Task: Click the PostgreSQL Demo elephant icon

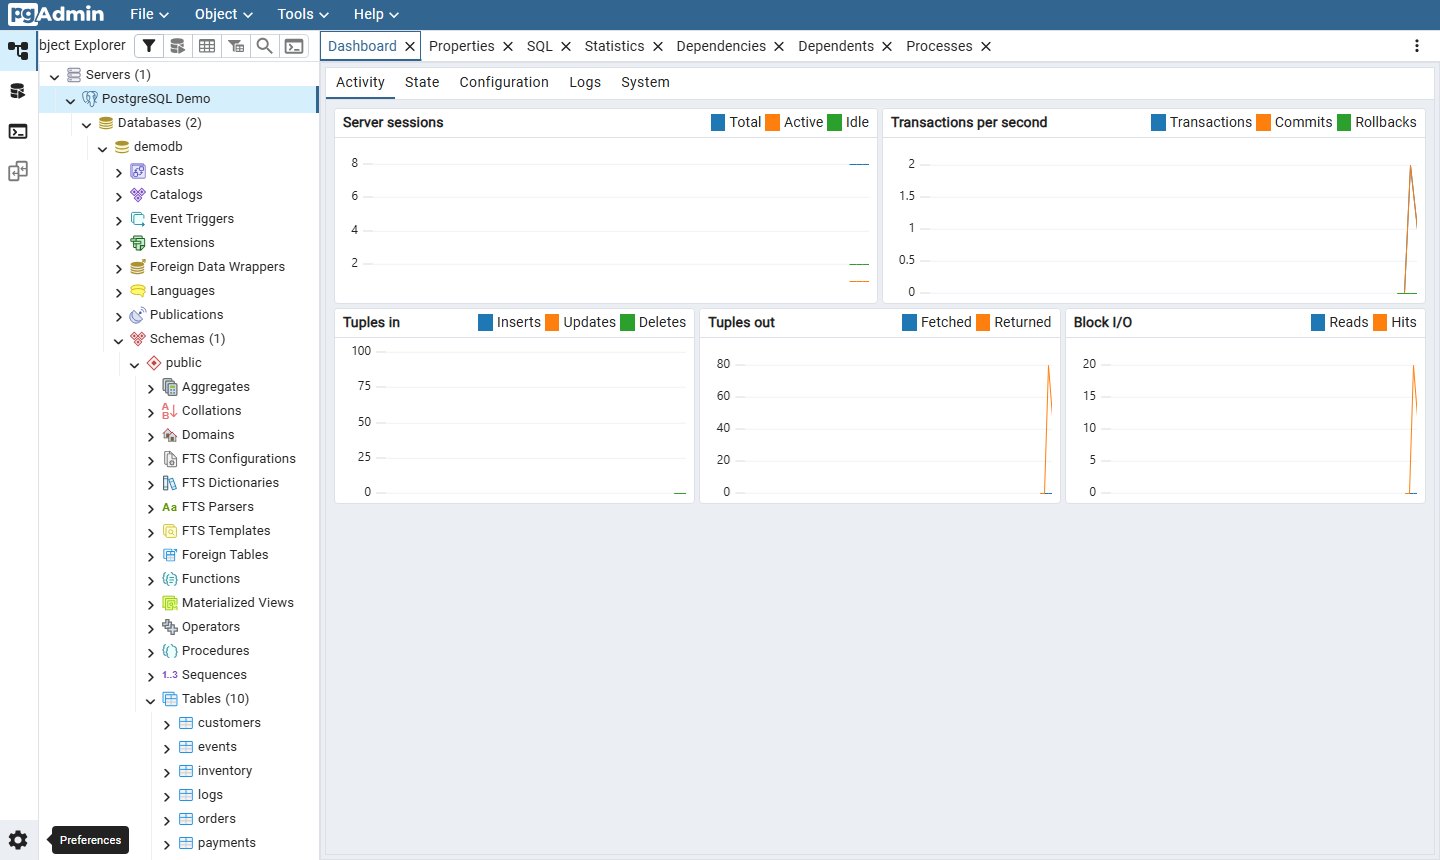Action: [x=90, y=99]
